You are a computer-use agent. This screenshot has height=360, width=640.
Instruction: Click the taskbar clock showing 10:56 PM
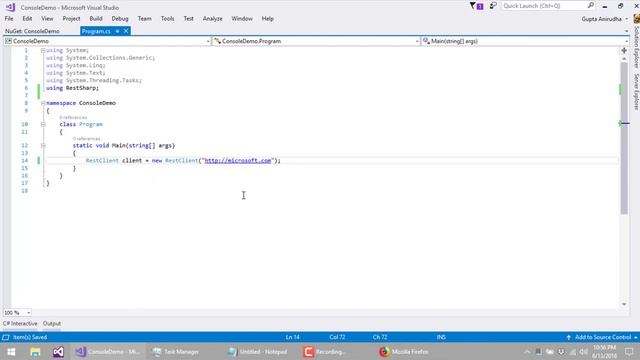click(604, 352)
